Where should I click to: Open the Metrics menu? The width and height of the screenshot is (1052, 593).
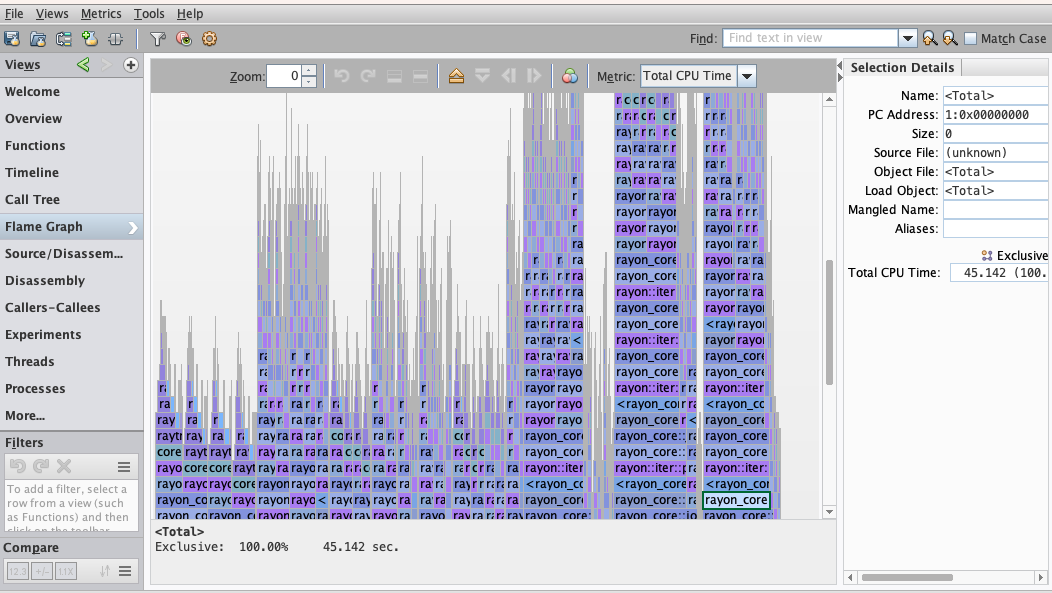101,13
